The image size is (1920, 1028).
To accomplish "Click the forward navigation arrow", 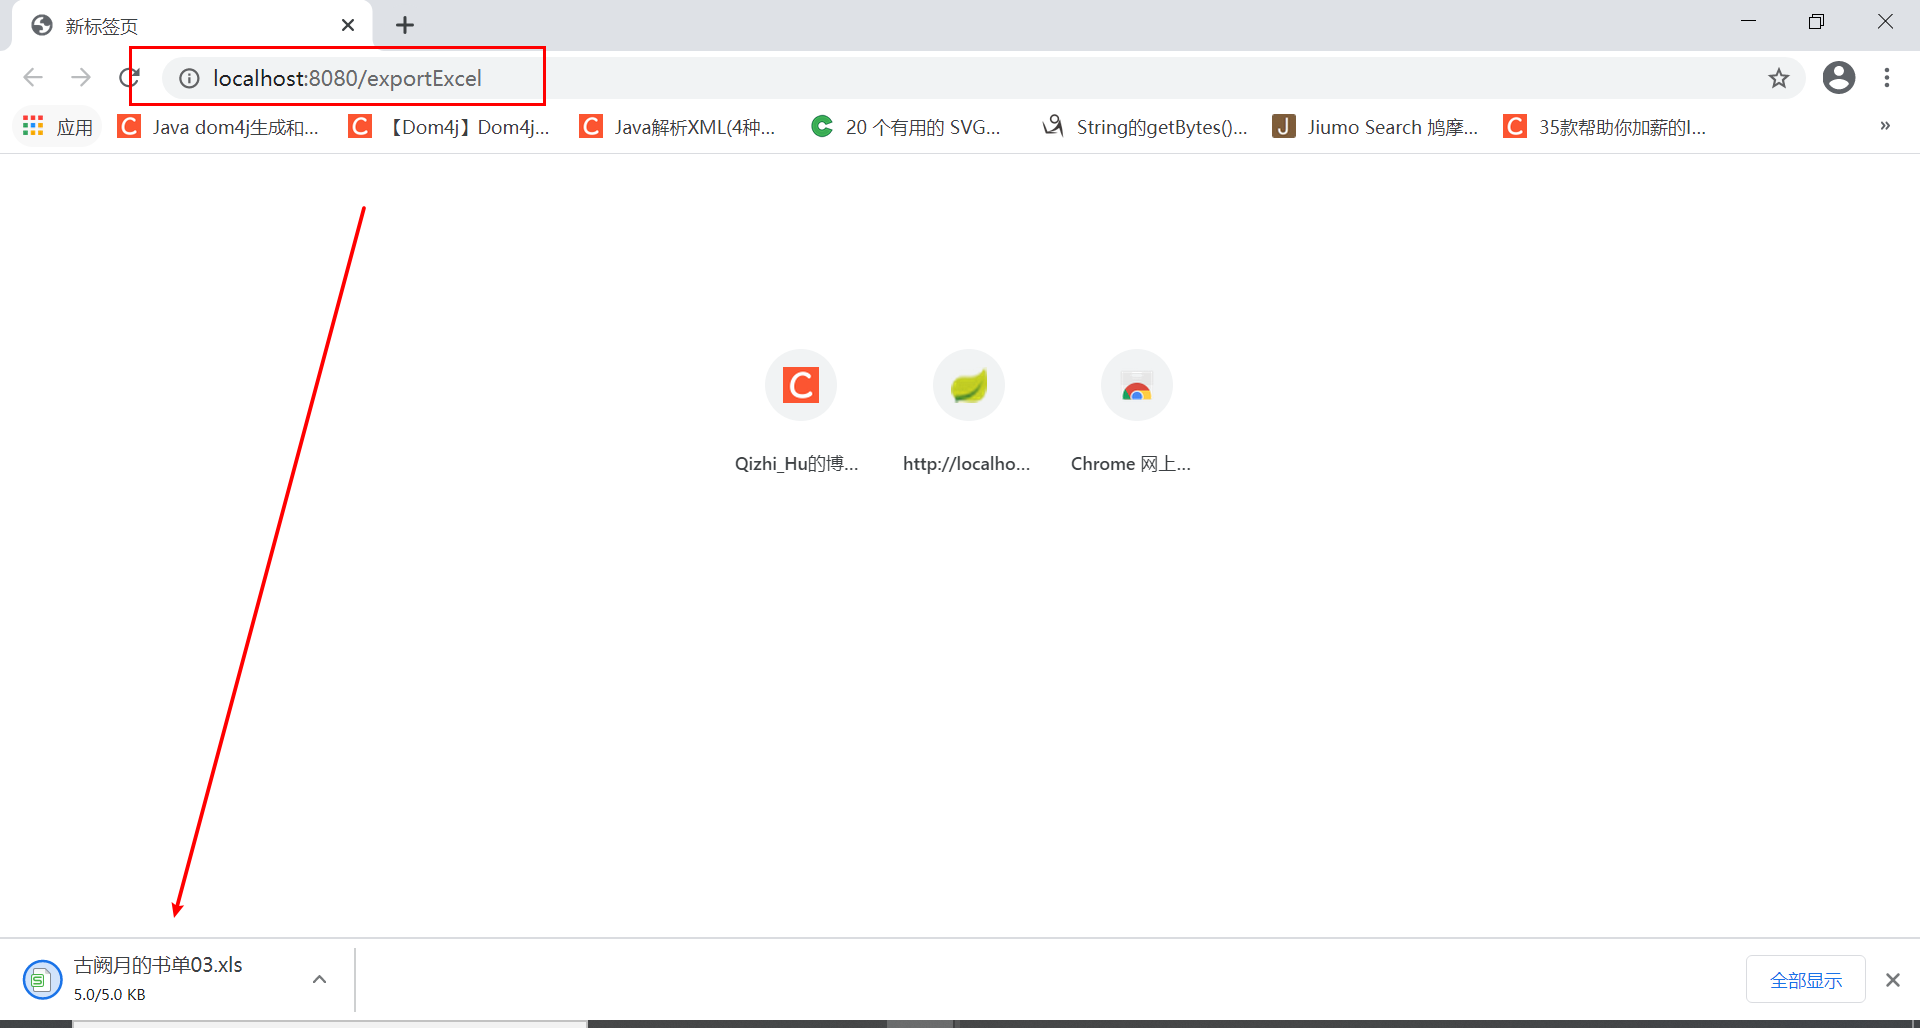I will 81,77.
